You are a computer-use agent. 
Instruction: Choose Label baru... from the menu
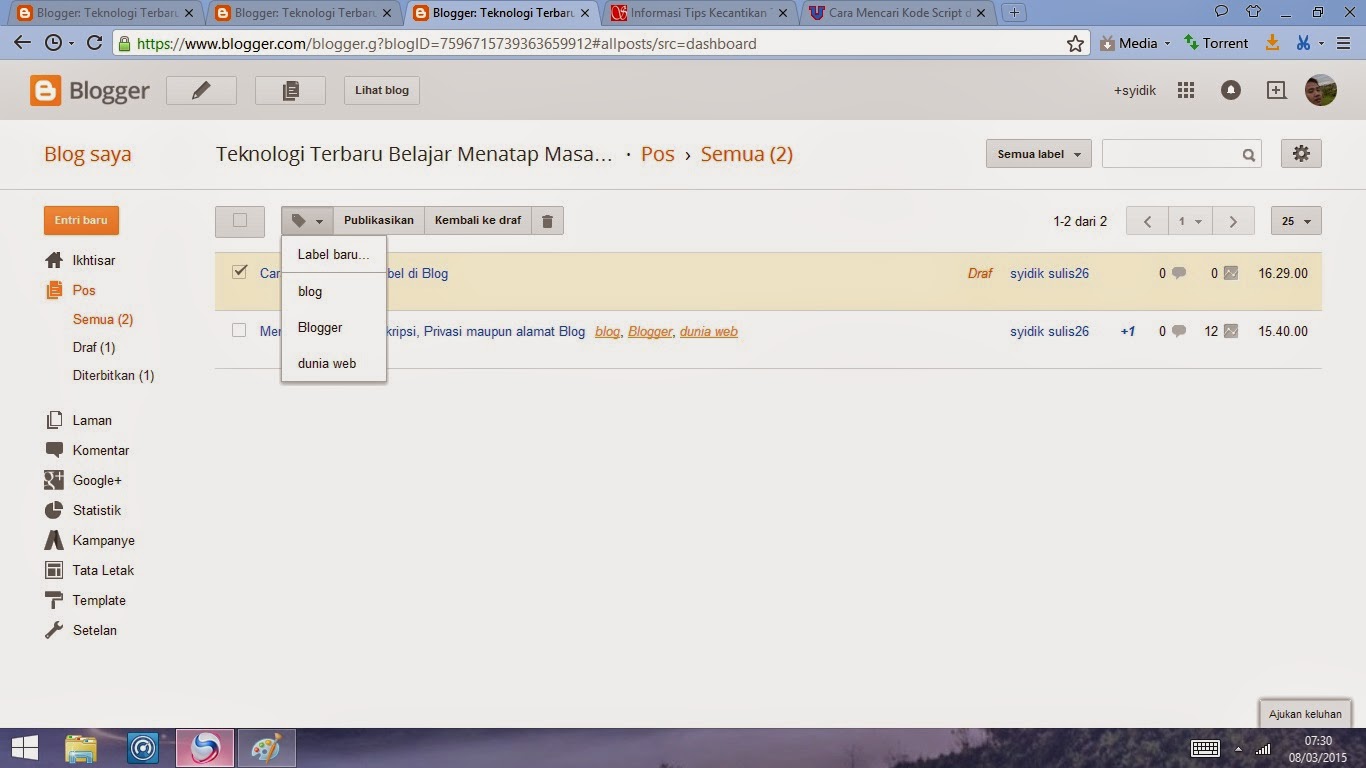pyautogui.click(x=334, y=254)
